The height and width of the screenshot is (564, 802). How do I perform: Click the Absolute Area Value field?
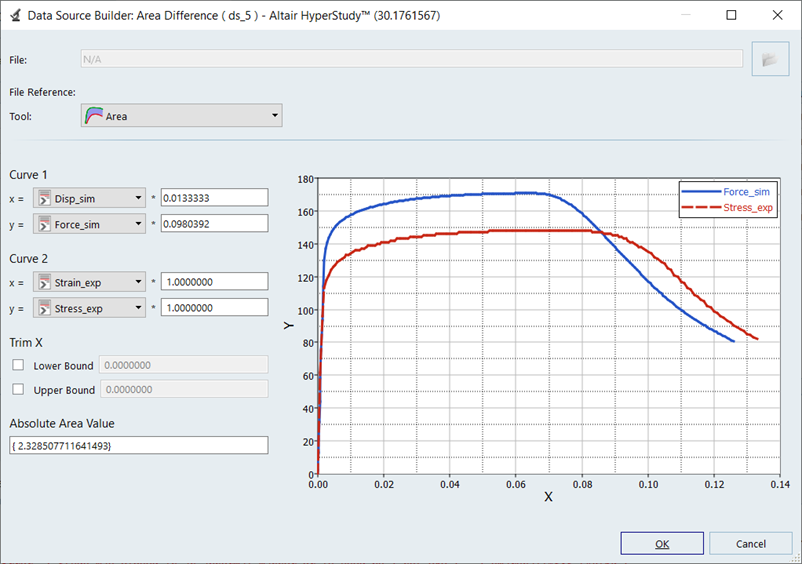(x=139, y=446)
